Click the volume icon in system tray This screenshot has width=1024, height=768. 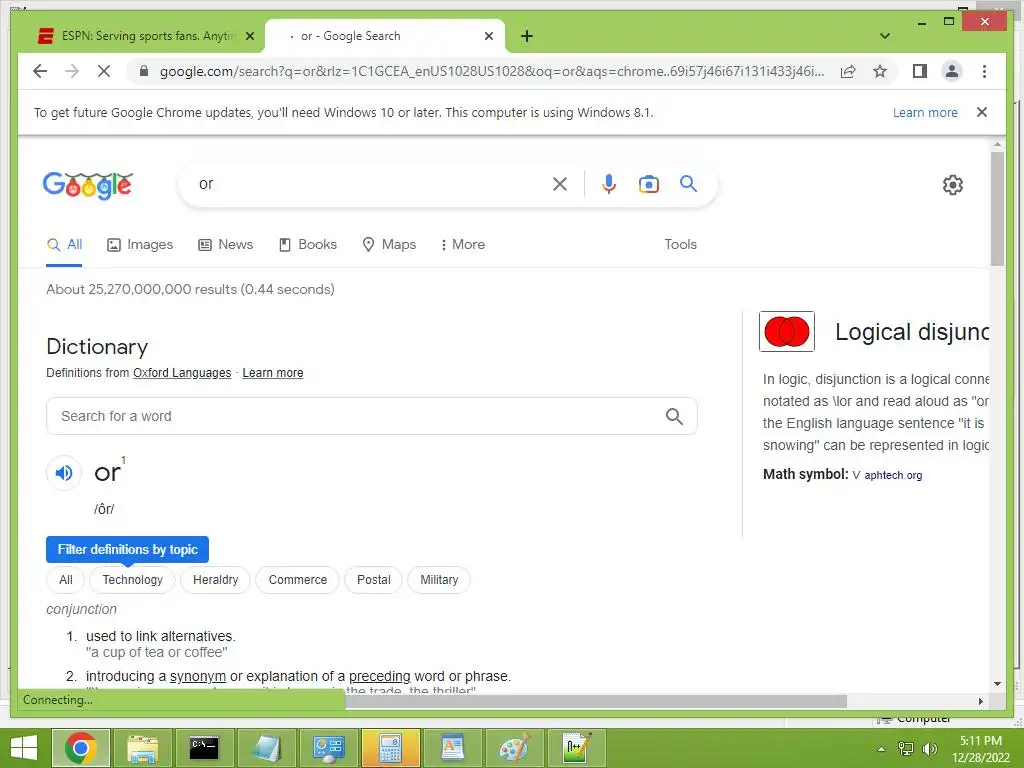point(929,748)
